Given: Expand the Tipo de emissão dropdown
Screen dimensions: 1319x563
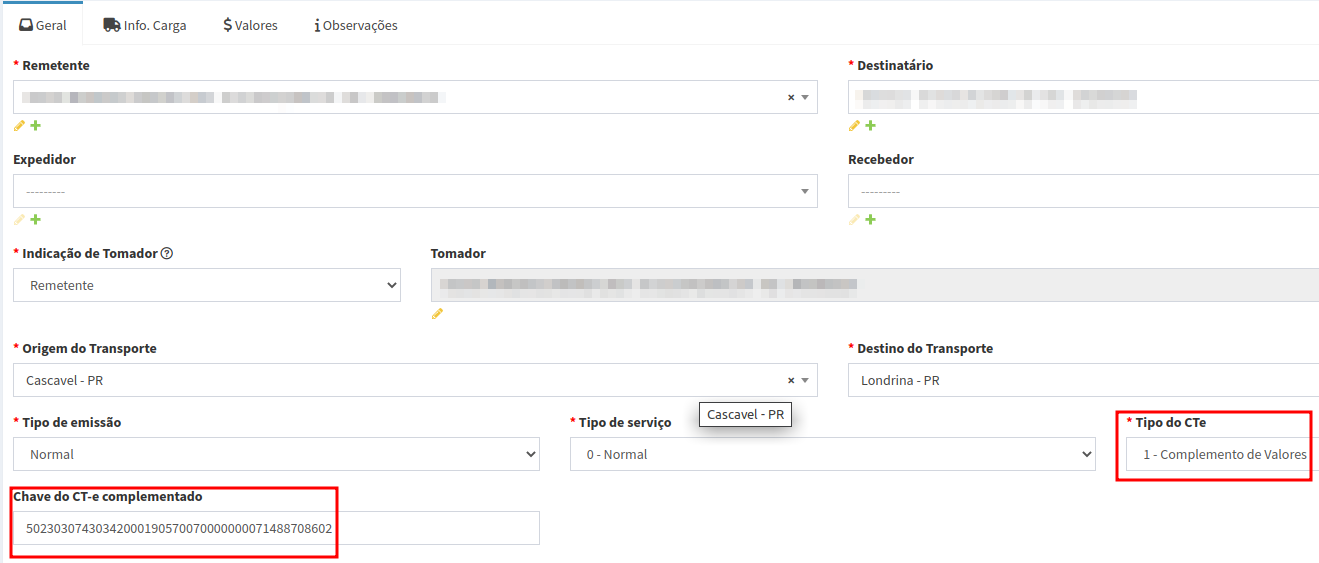Looking at the screenshot, I should coord(276,455).
